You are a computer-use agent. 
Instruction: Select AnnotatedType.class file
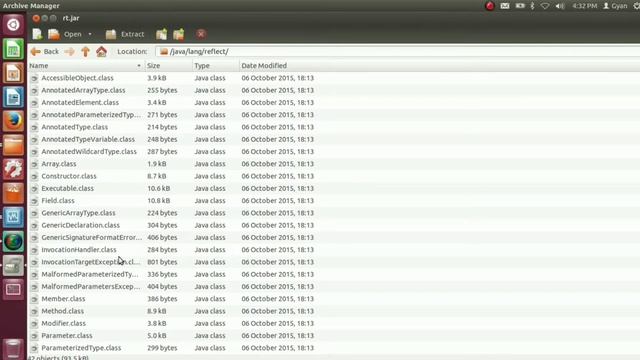tap(75, 127)
